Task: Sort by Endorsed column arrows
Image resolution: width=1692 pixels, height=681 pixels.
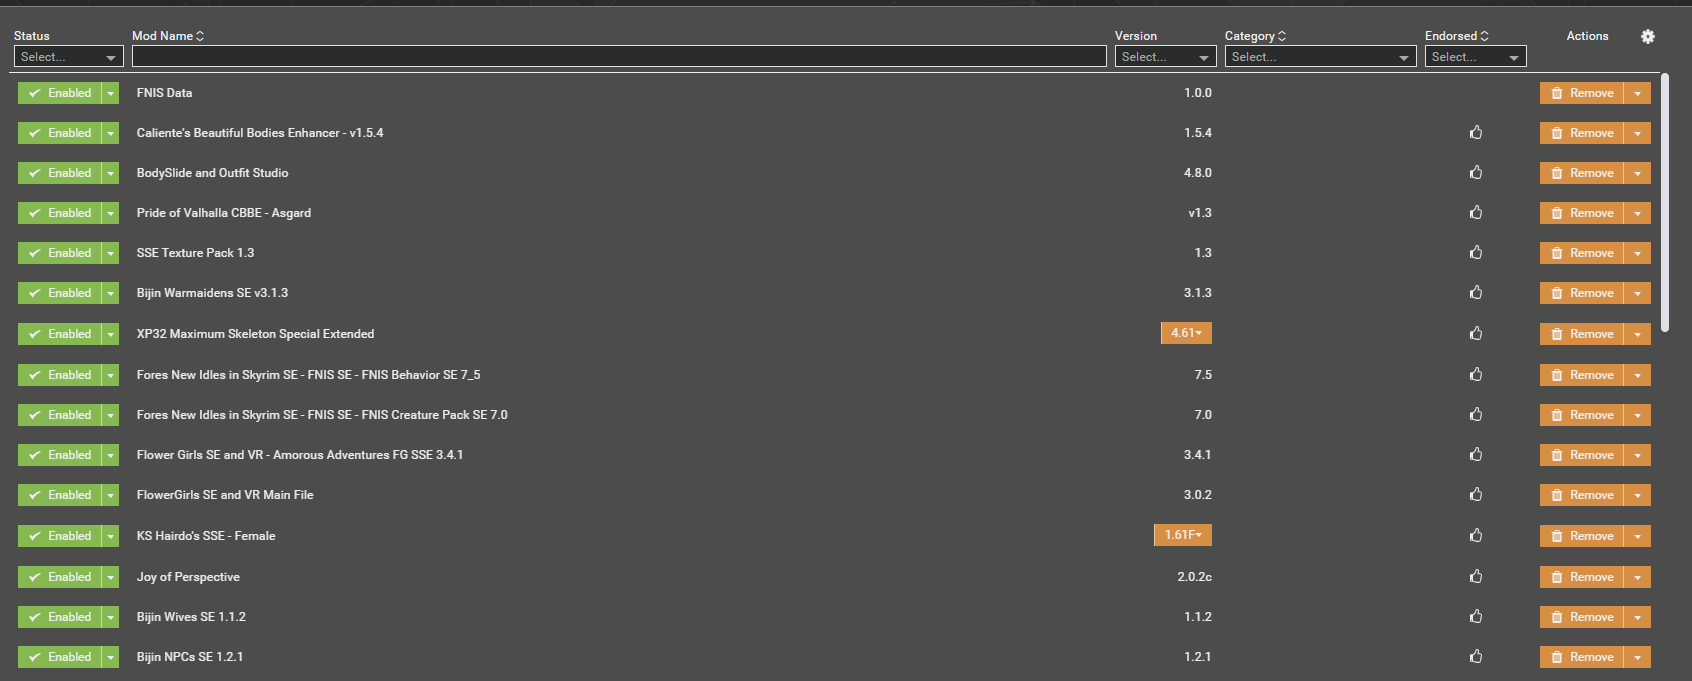Action: coord(1484,36)
